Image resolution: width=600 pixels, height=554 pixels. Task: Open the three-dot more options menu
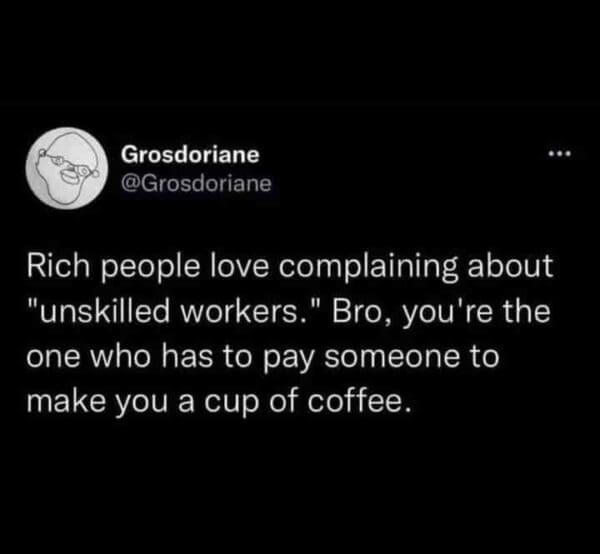559,155
